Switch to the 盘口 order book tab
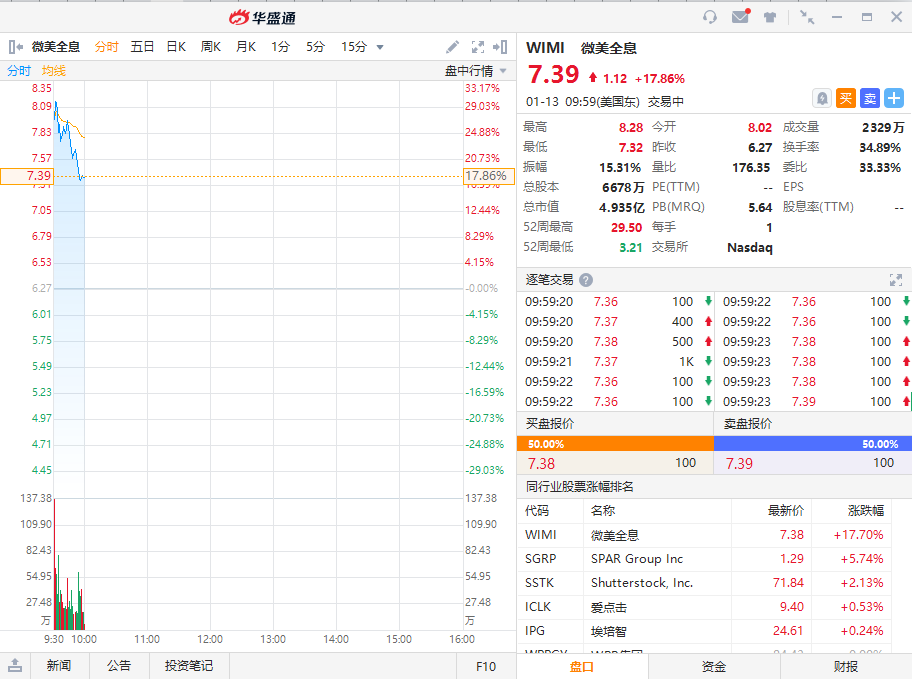 pos(582,667)
